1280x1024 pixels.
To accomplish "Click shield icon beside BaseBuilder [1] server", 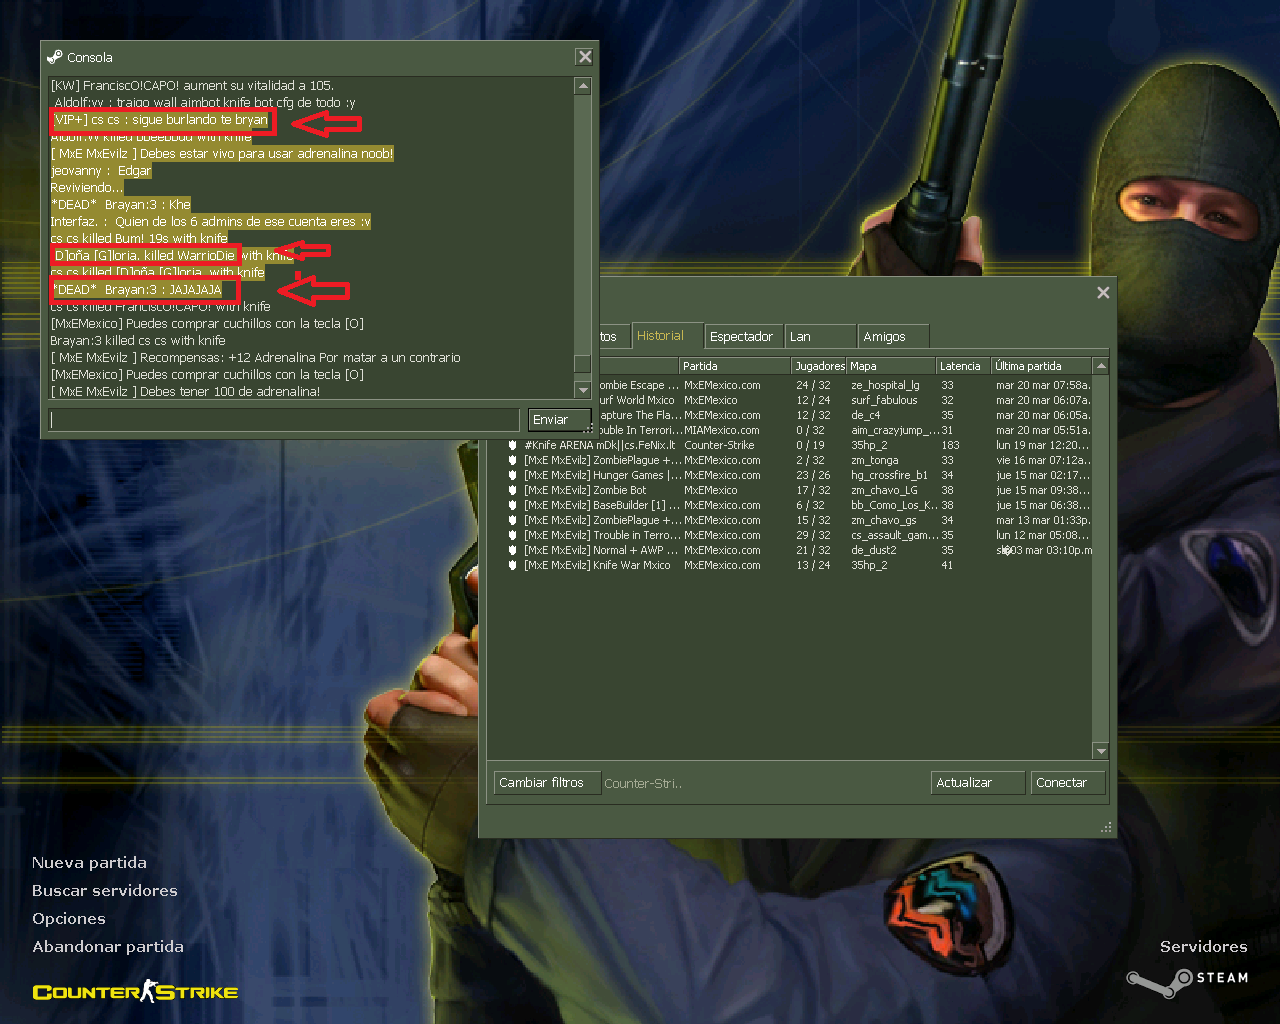I will [512, 505].
